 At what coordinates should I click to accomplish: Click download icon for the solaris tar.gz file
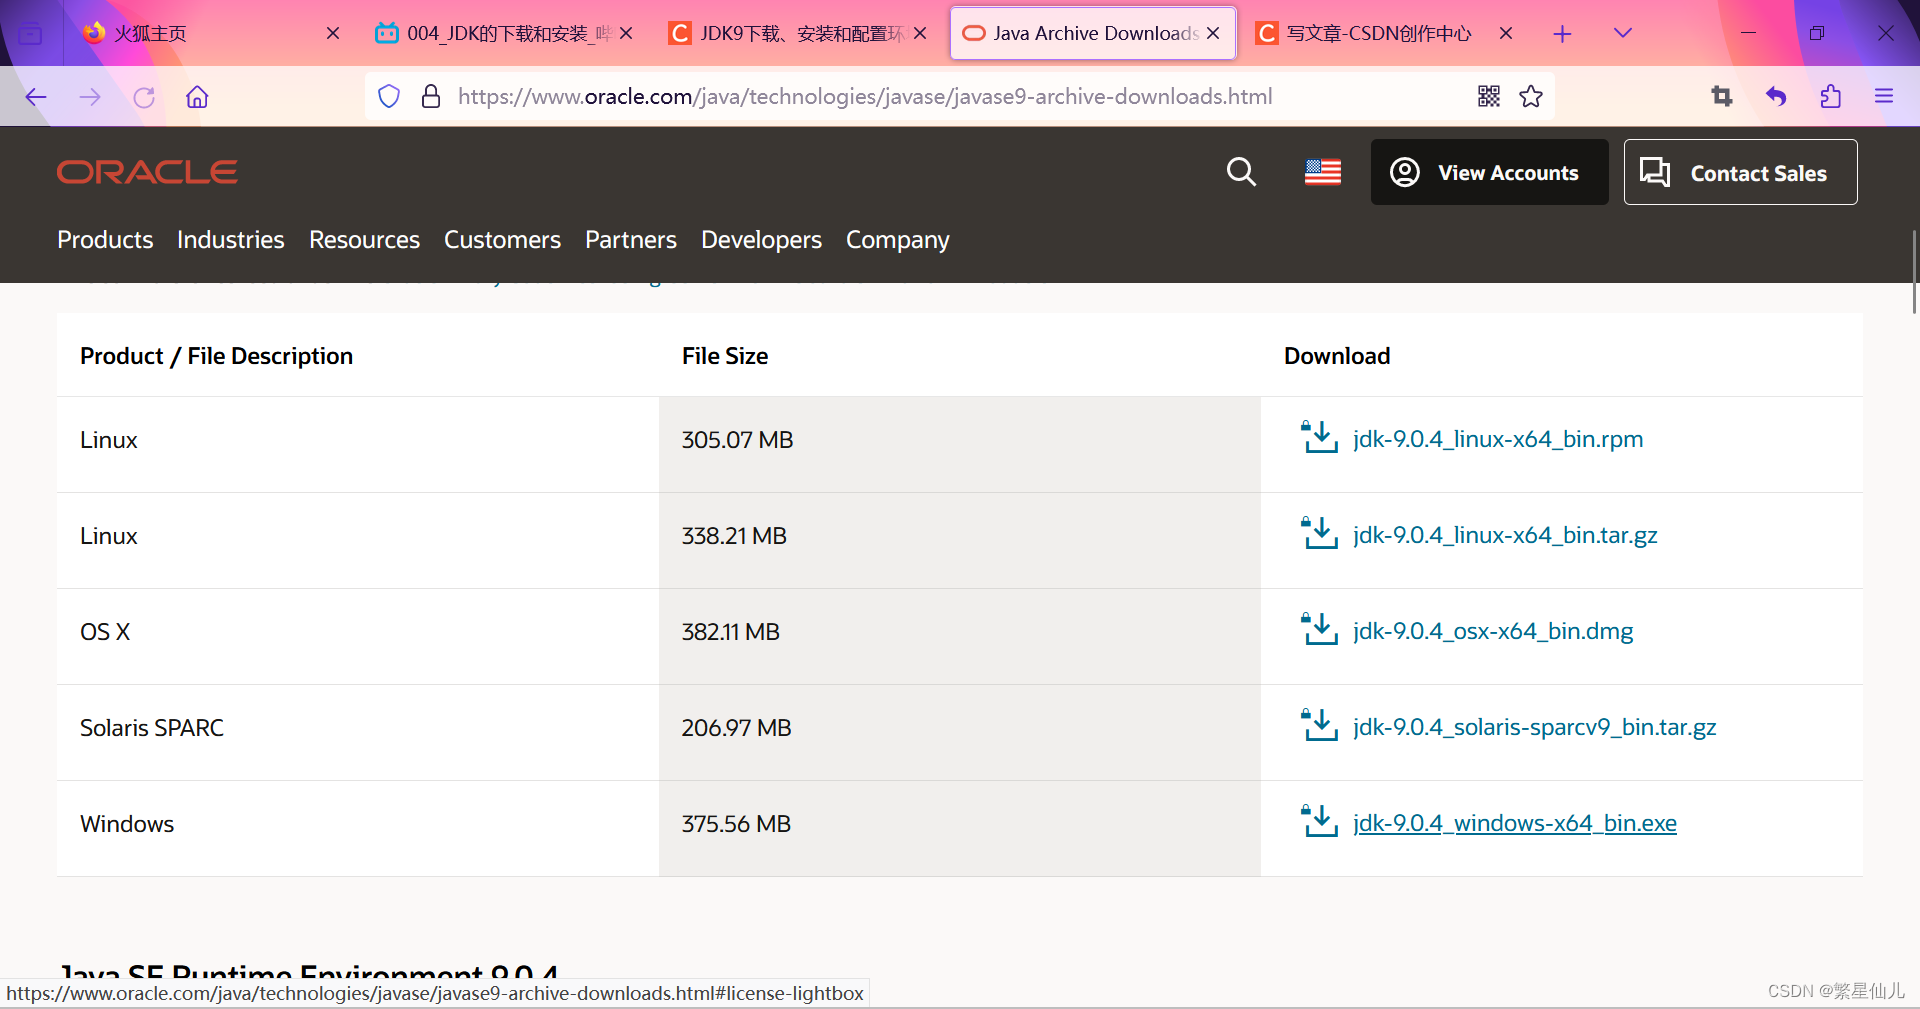coord(1319,725)
